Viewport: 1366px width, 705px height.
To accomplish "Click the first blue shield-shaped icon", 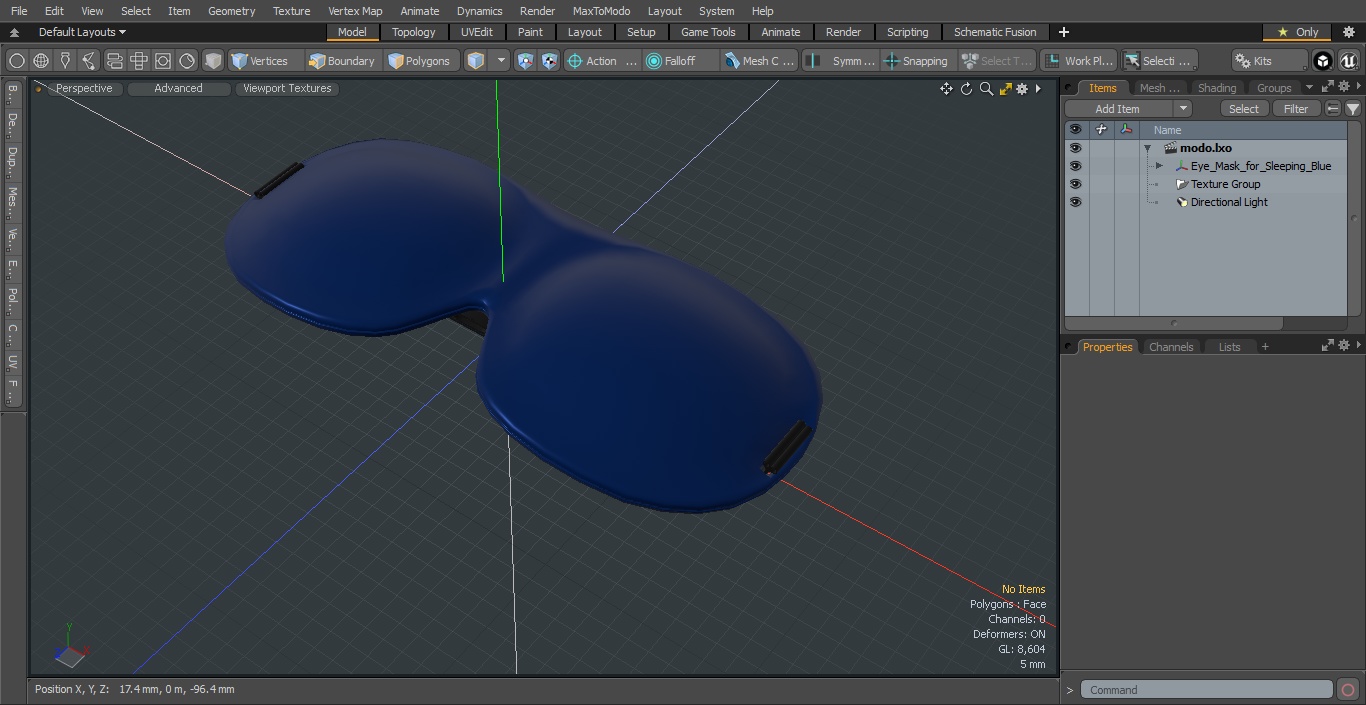I will coord(526,61).
